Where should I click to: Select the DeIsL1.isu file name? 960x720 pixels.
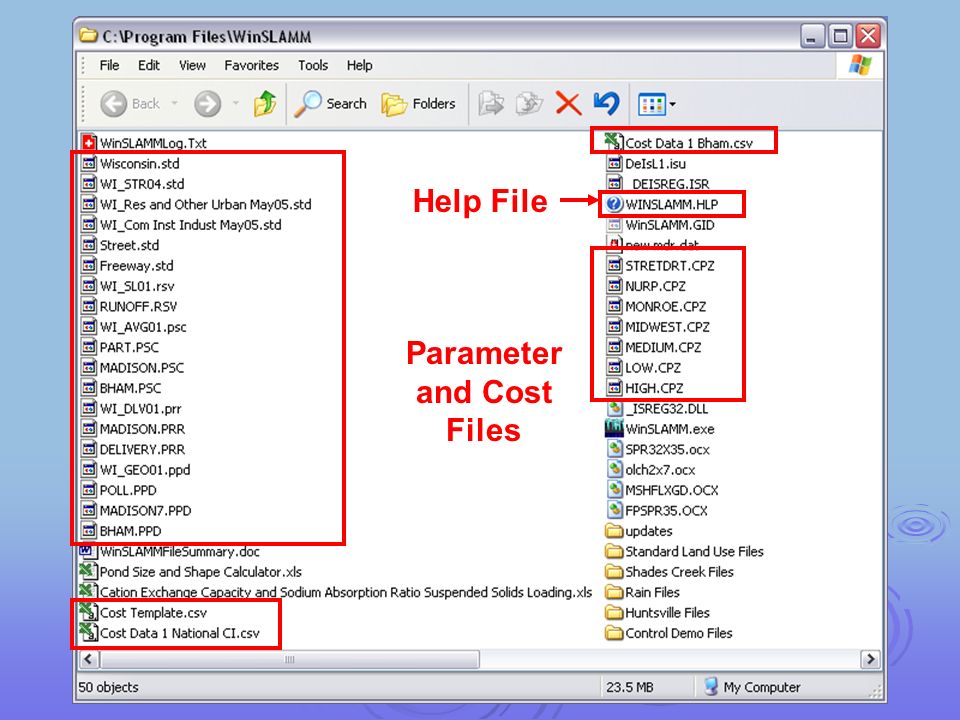pyautogui.click(x=655, y=163)
